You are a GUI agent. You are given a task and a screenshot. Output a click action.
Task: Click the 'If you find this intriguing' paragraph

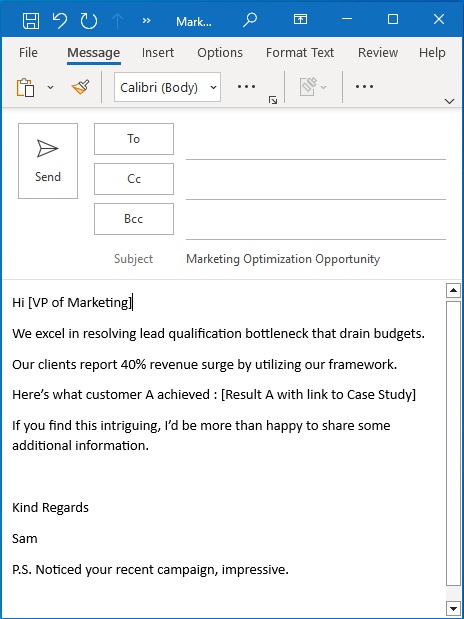[201, 436]
